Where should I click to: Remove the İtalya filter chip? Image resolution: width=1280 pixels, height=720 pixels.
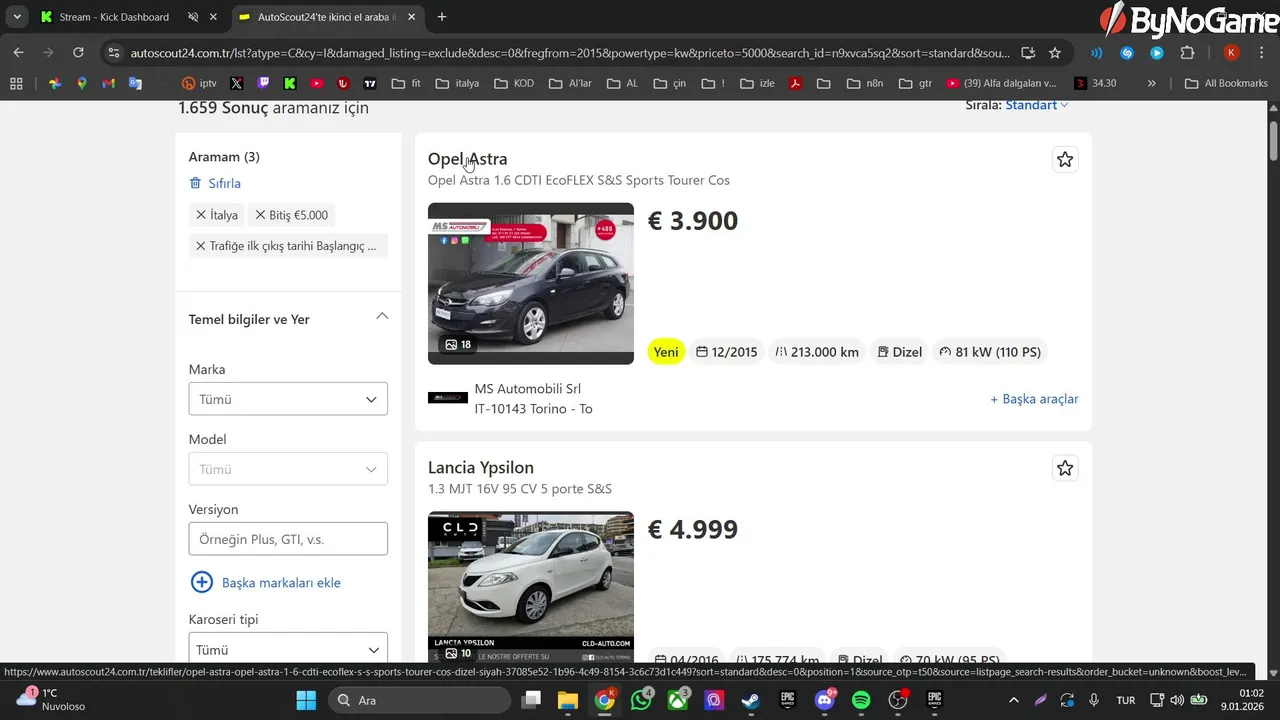click(x=201, y=215)
